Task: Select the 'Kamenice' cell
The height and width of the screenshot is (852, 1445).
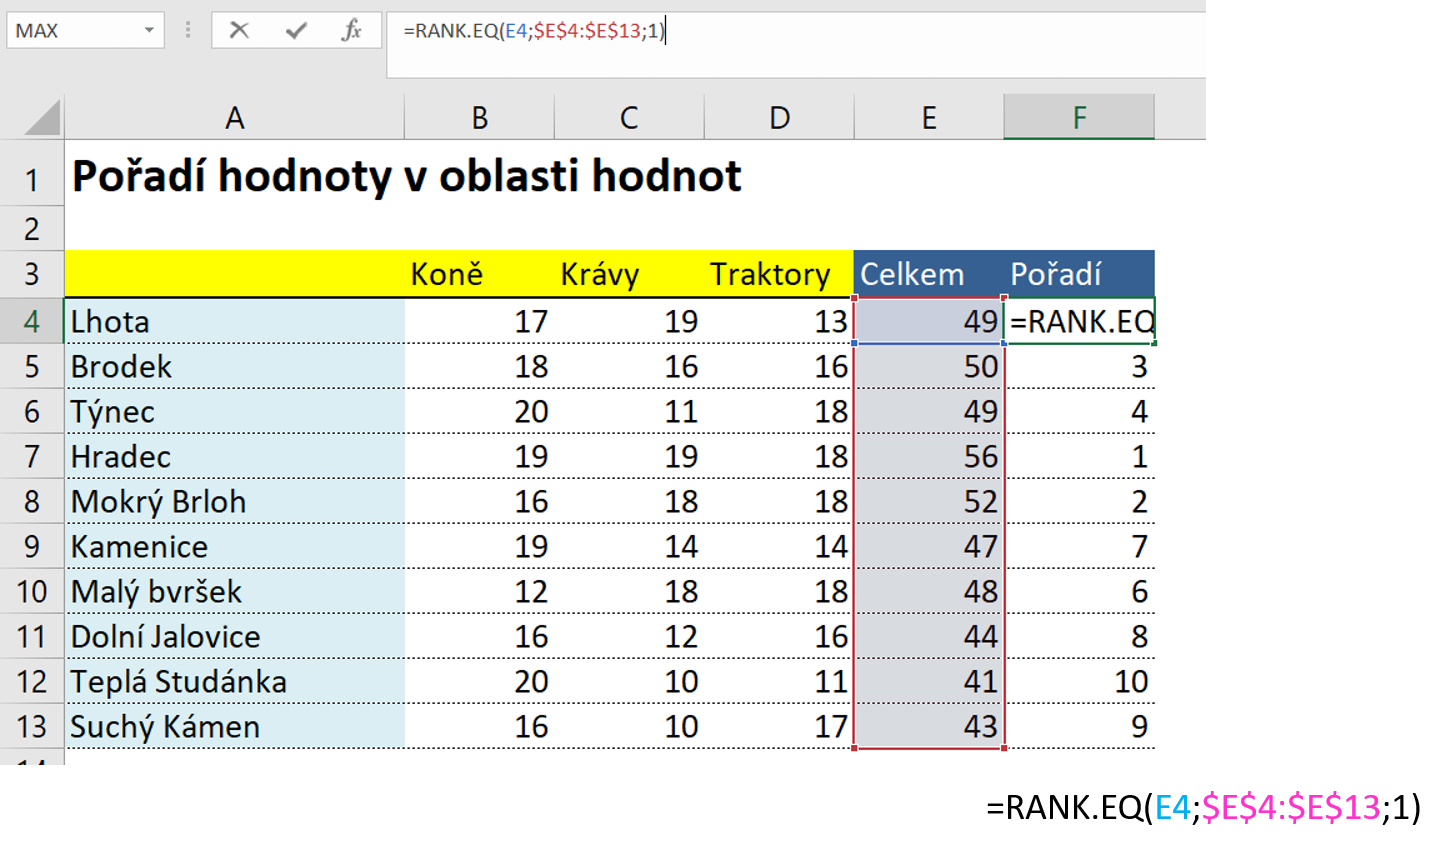Action: pos(234,546)
